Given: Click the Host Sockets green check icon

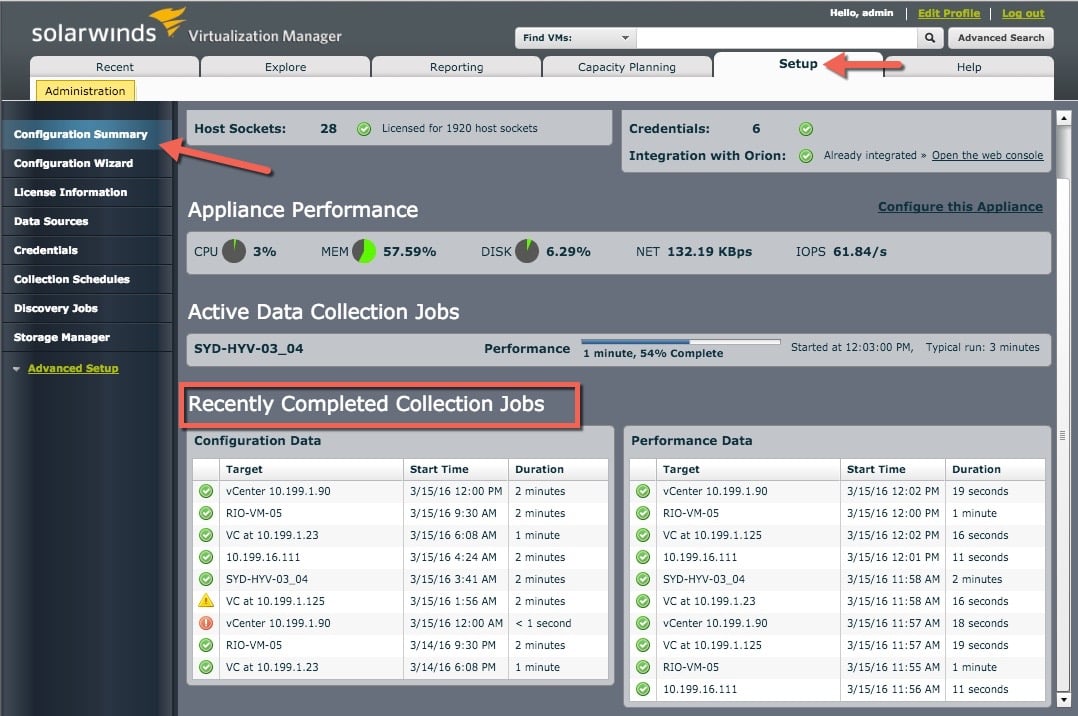Looking at the screenshot, I should point(364,129).
